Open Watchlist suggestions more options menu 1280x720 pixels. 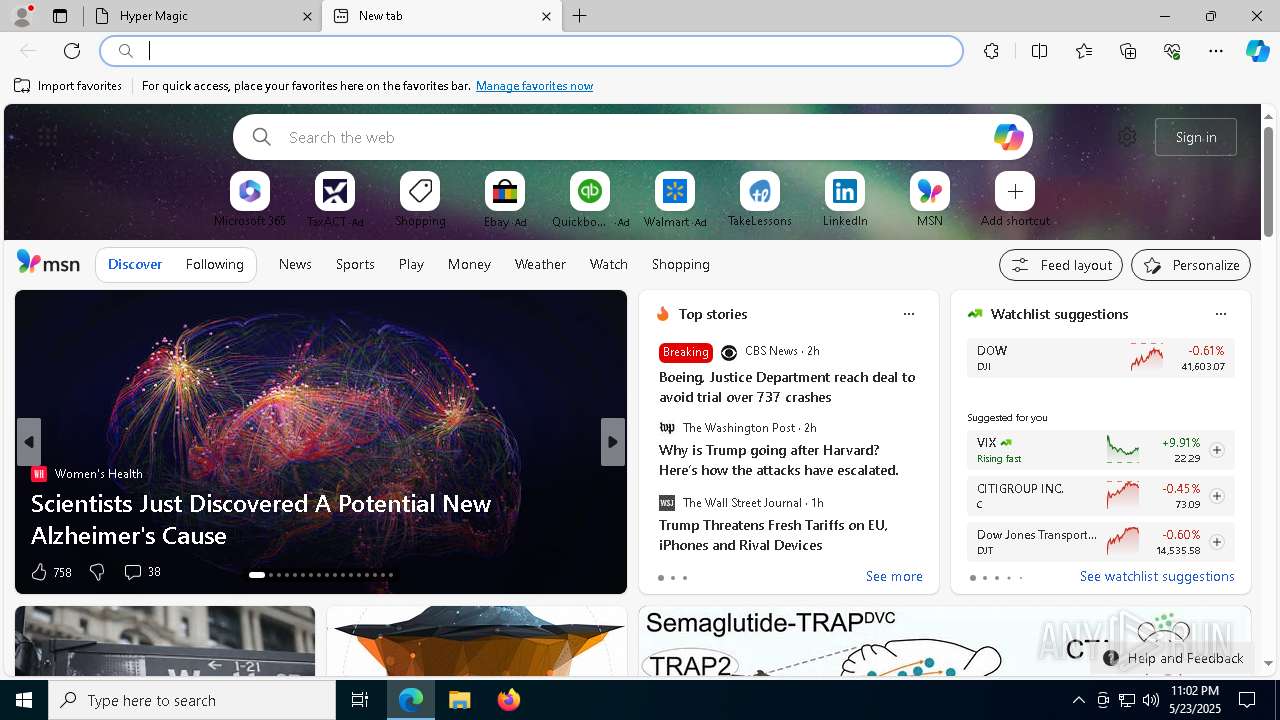pyautogui.click(x=1221, y=314)
